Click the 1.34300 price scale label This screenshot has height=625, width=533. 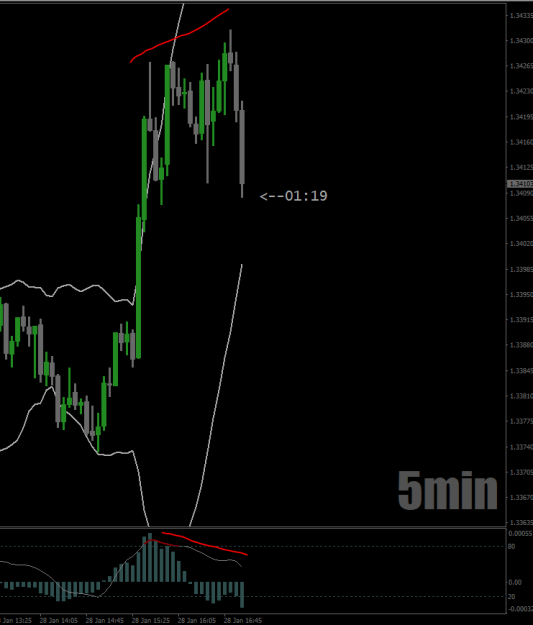click(x=521, y=41)
